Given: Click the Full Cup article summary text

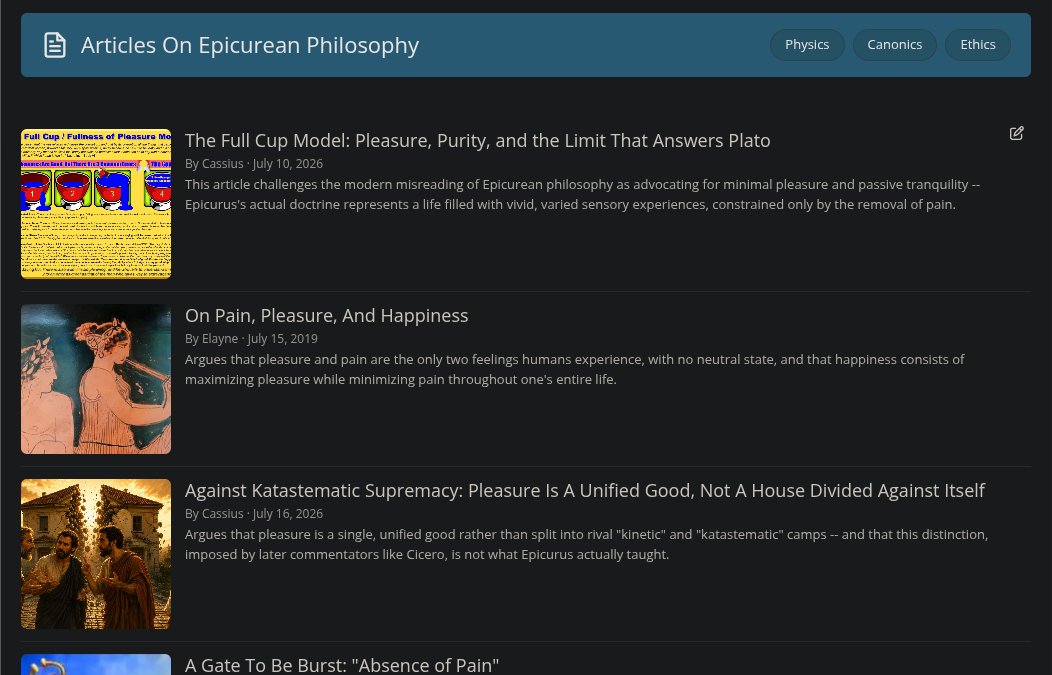Looking at the screenshot, I should click(x=582, y=195).
